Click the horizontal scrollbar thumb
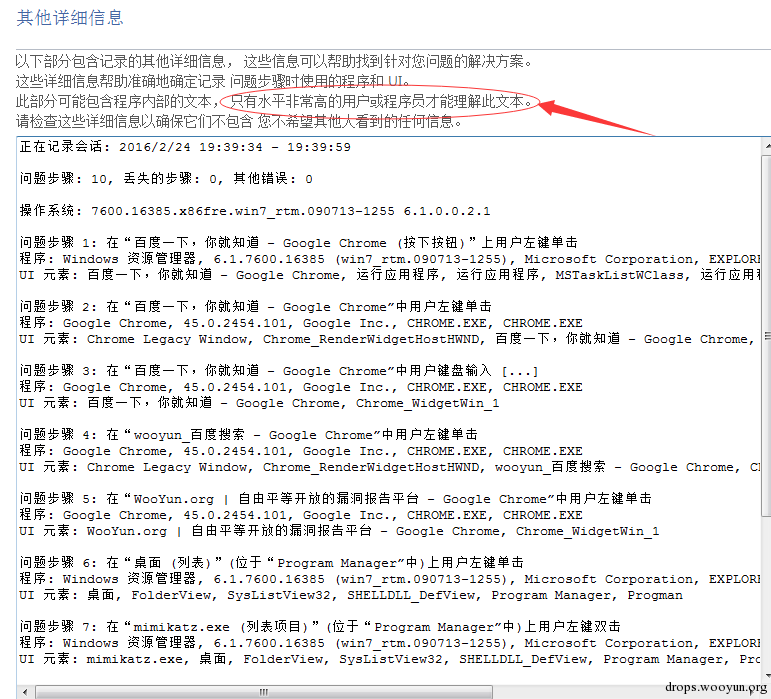Viewport: 771px width, 699px height. click(x=264, y=692)
